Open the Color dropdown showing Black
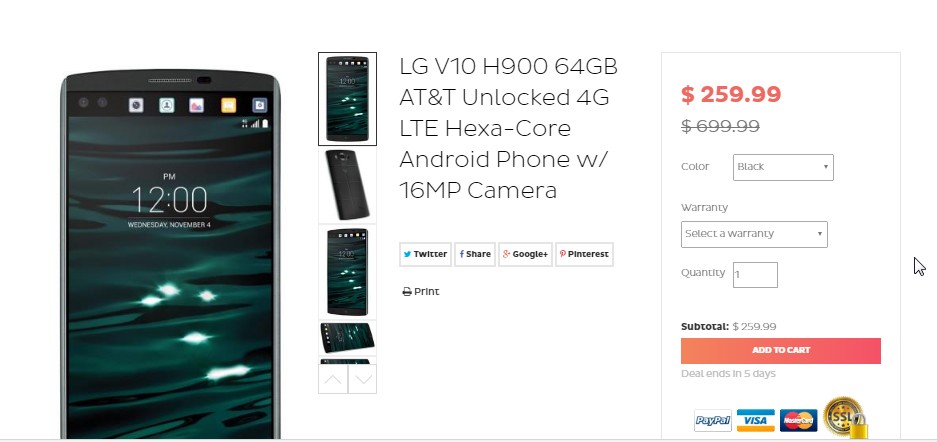Screen dimensions: 937x442 pyautogui.click(x=783, y=167)
